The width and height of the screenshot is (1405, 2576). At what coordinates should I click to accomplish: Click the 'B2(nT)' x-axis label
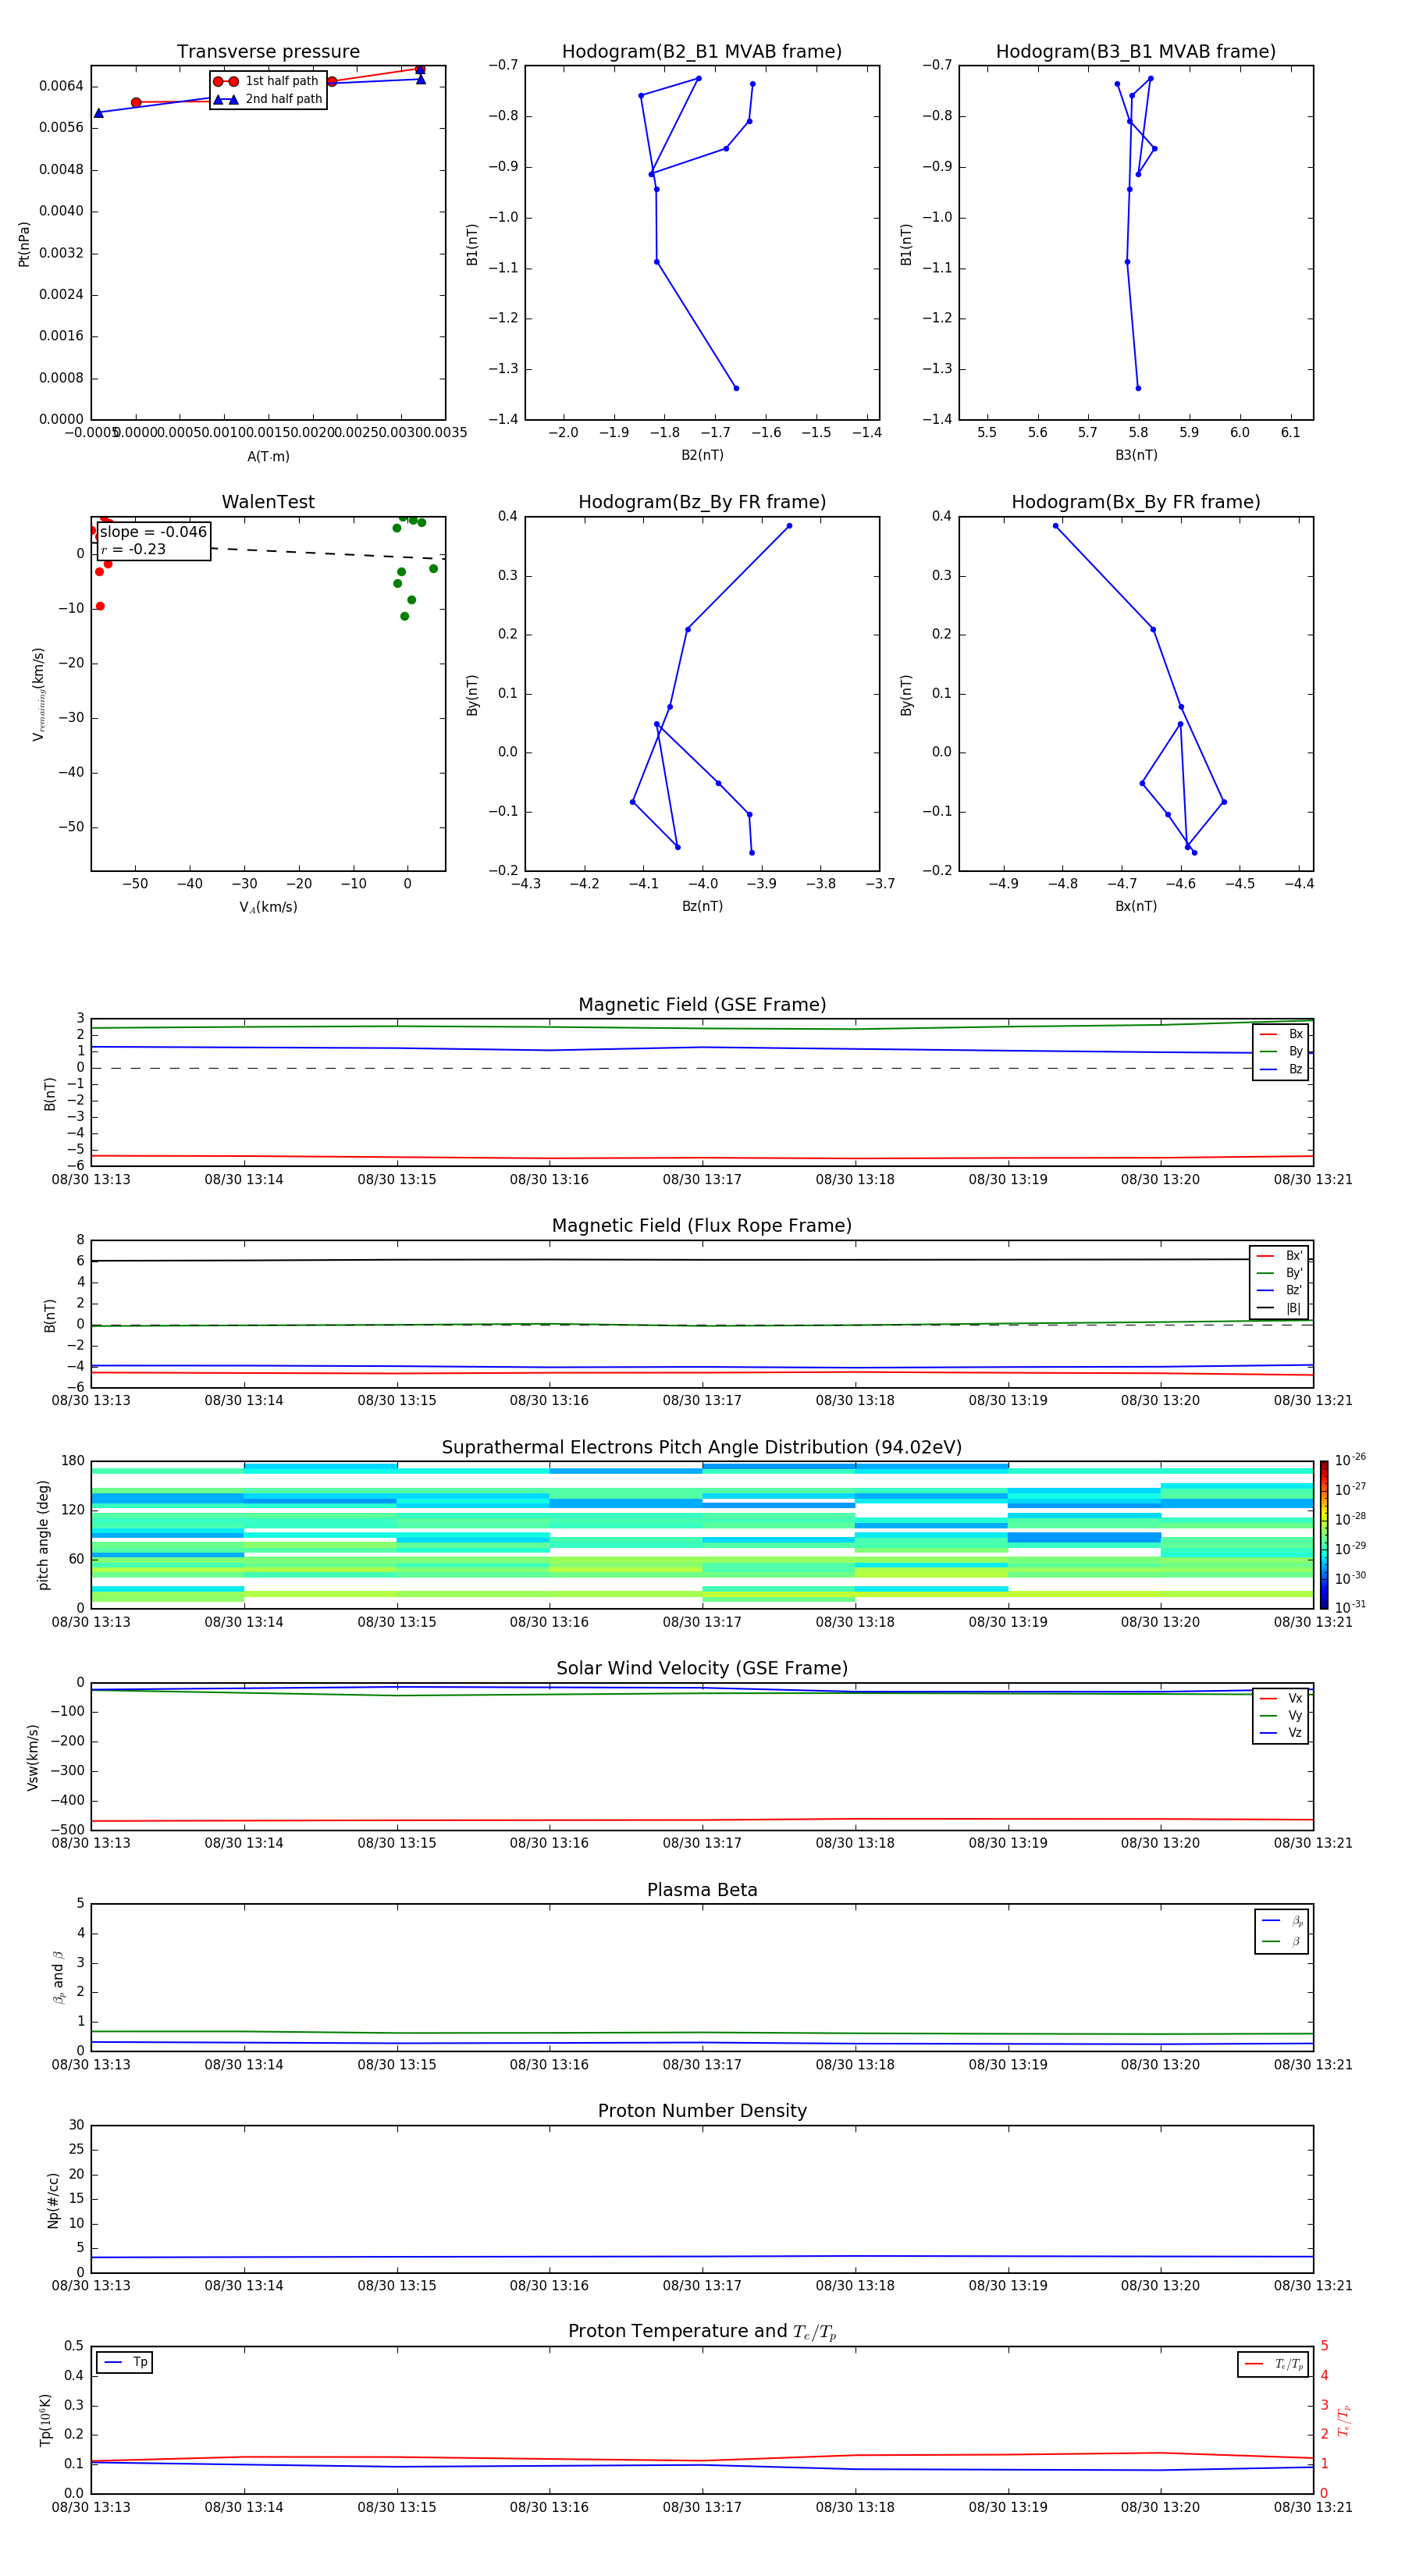(x=702, y=455)
